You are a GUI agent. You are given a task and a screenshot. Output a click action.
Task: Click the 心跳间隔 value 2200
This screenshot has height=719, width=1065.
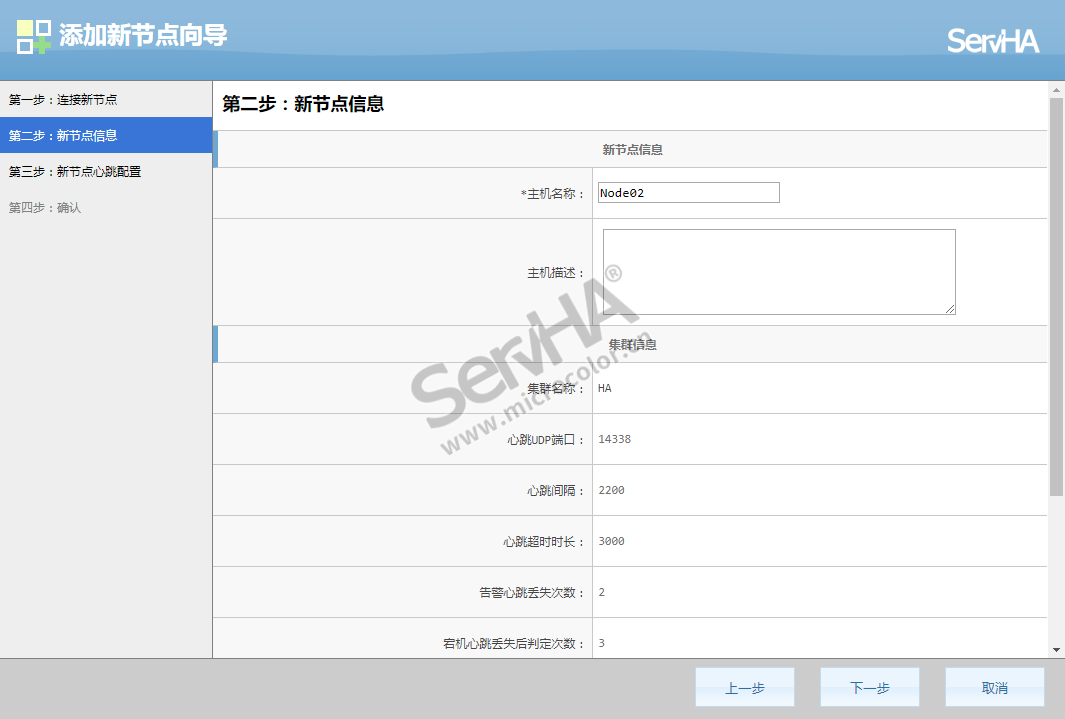click(x=611, y=490)
